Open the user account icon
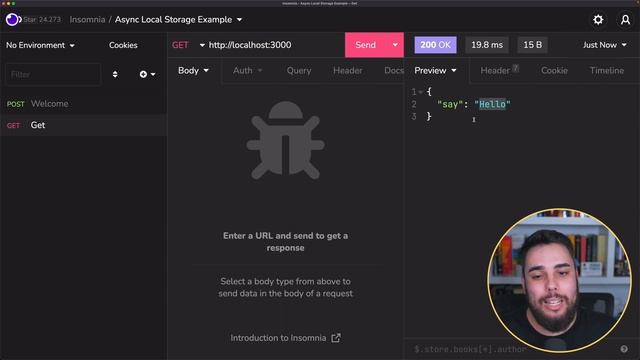This screenshot has height=360, width=640. (x=625, y=20)
